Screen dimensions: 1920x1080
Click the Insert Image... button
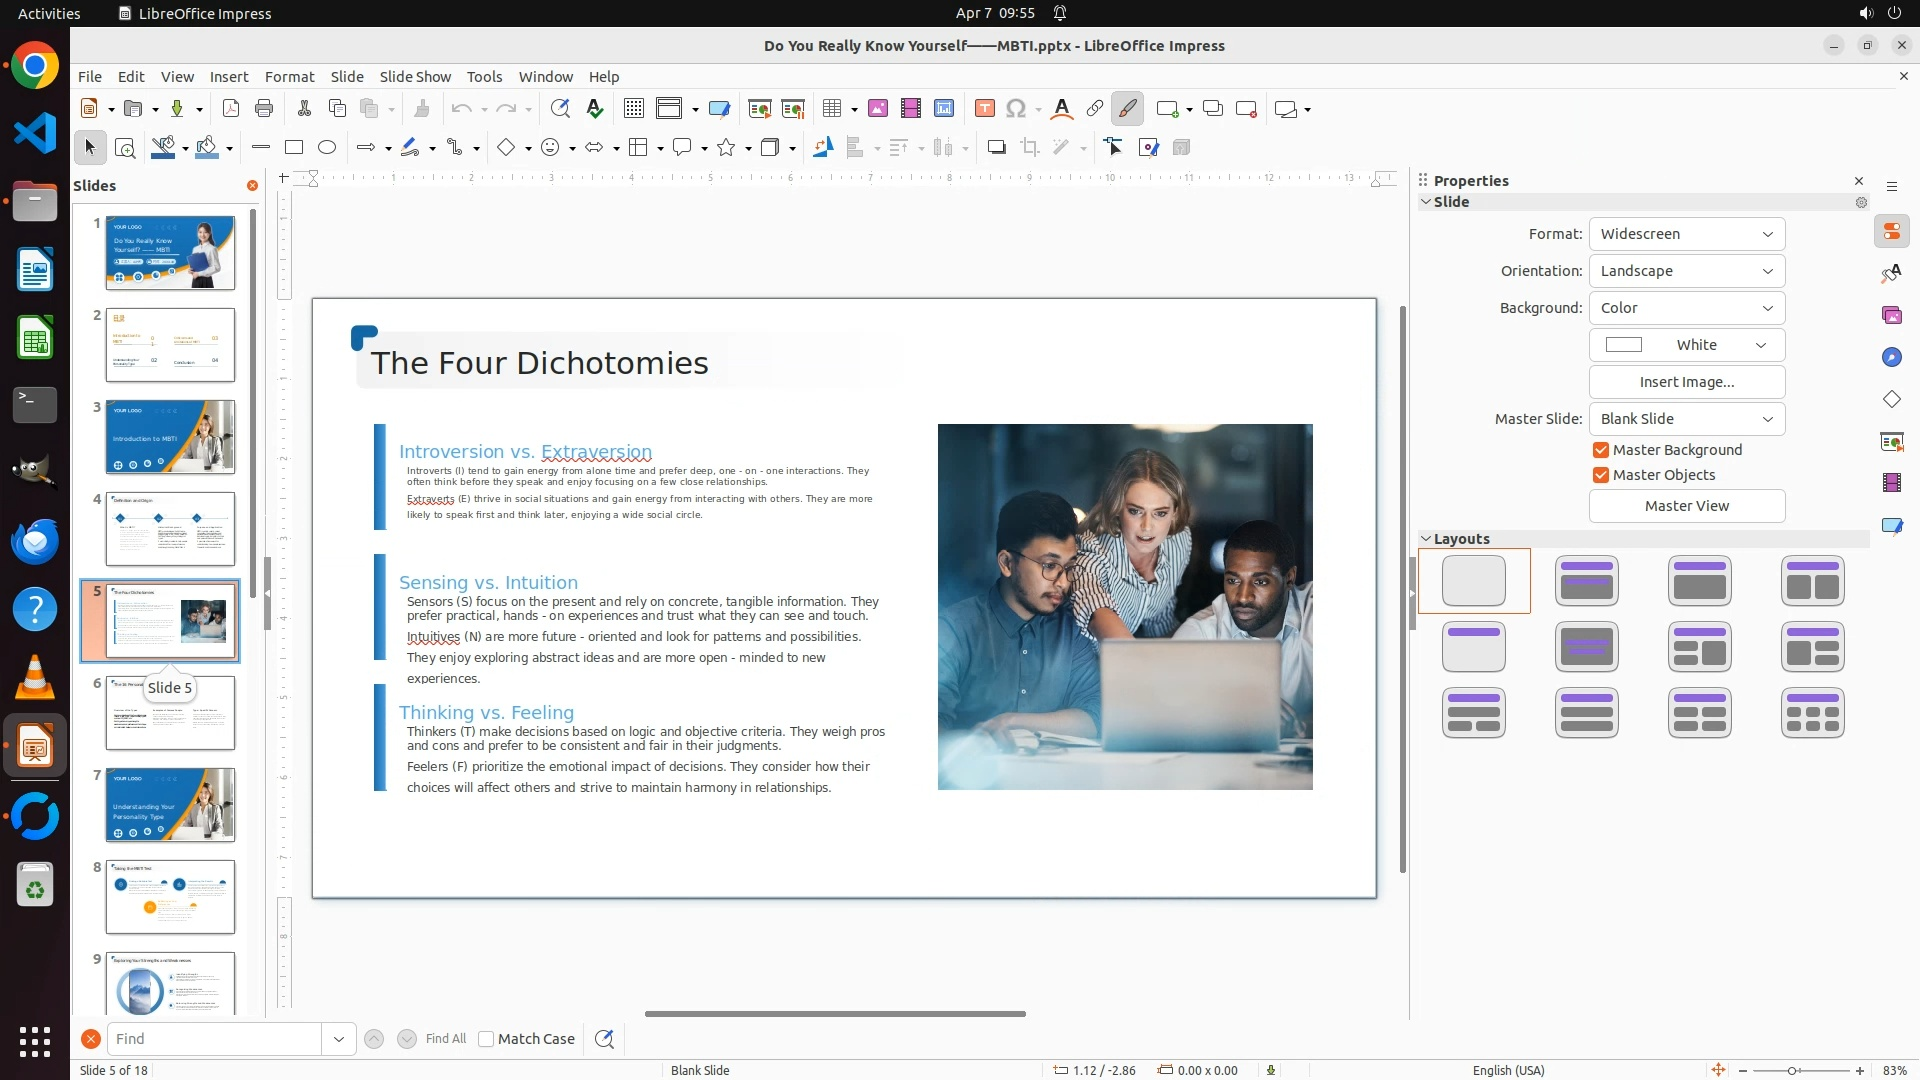(1686, 382)
